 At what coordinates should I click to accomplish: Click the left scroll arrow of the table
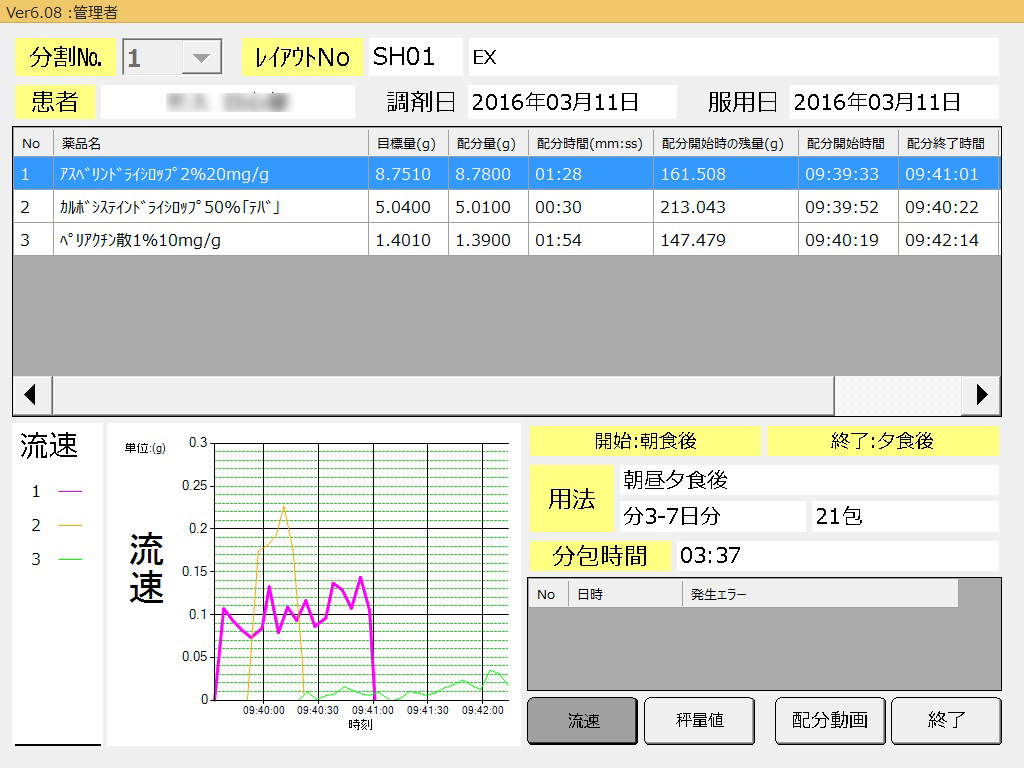[x=31, y=395]
